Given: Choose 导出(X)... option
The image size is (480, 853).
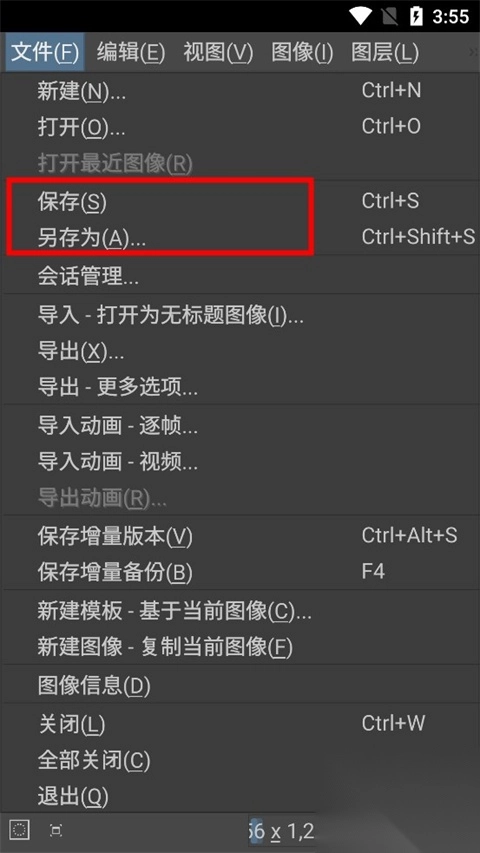Looking at the screenshot, I should 240,352.
